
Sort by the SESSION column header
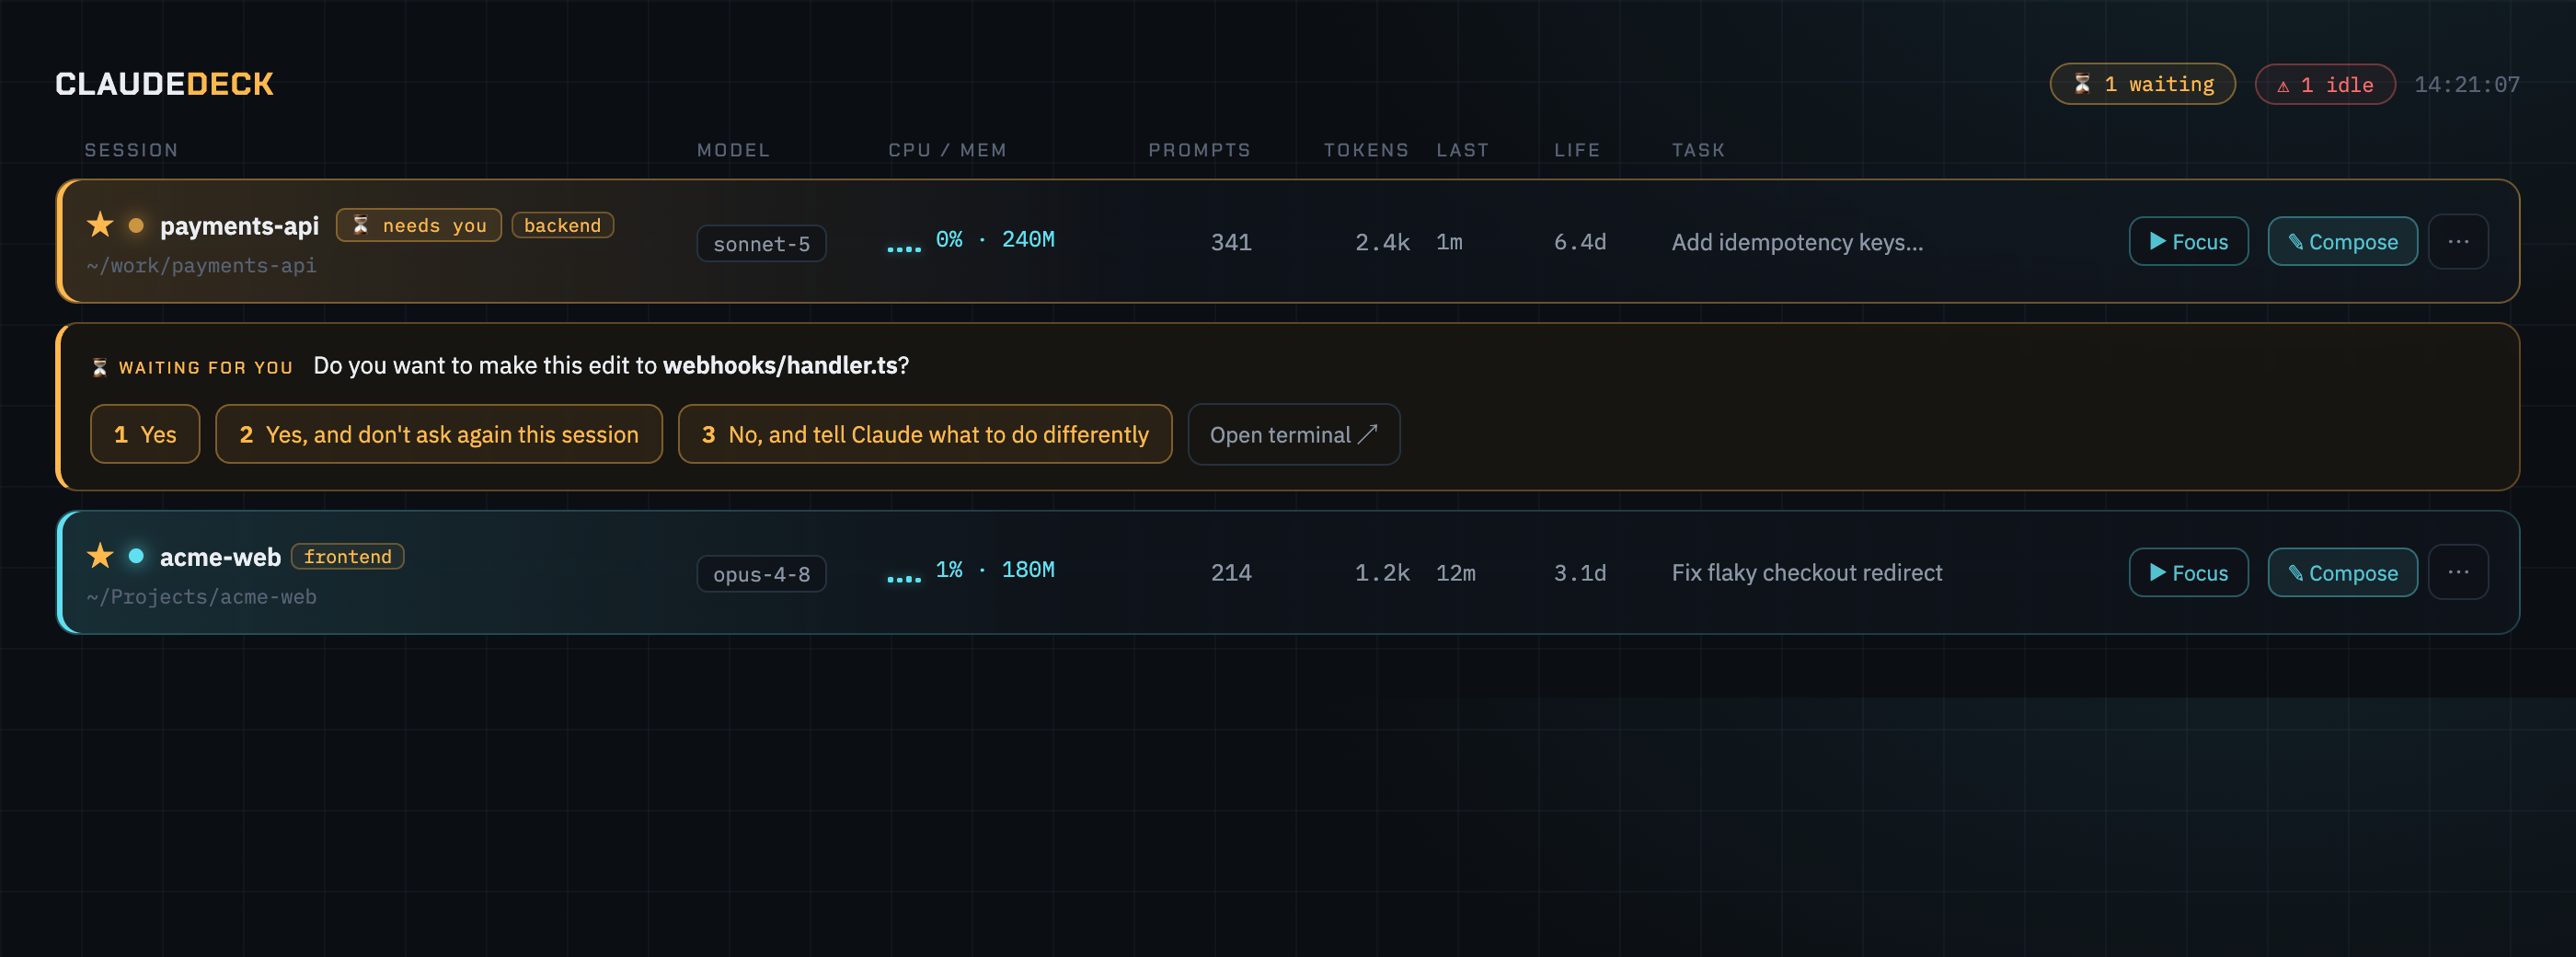pos(131,150)
